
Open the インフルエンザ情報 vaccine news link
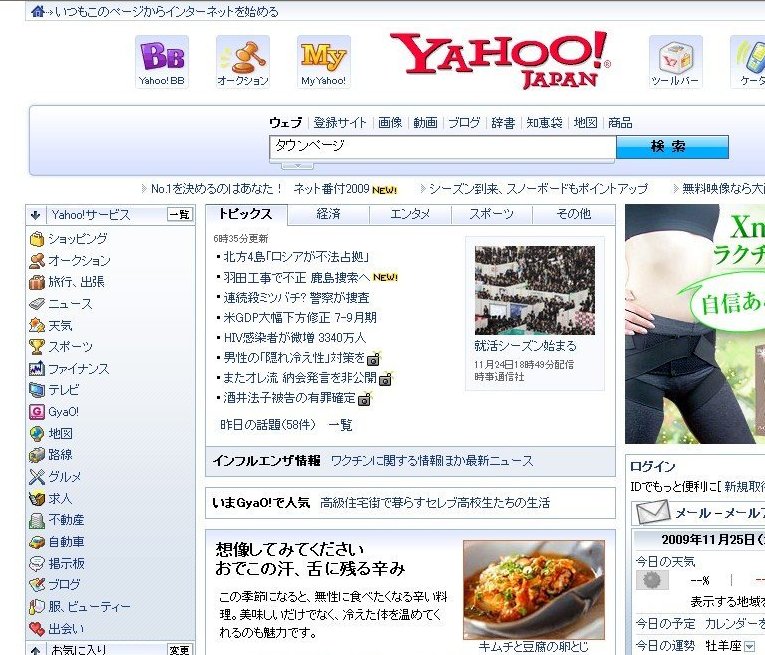[432, 461]
